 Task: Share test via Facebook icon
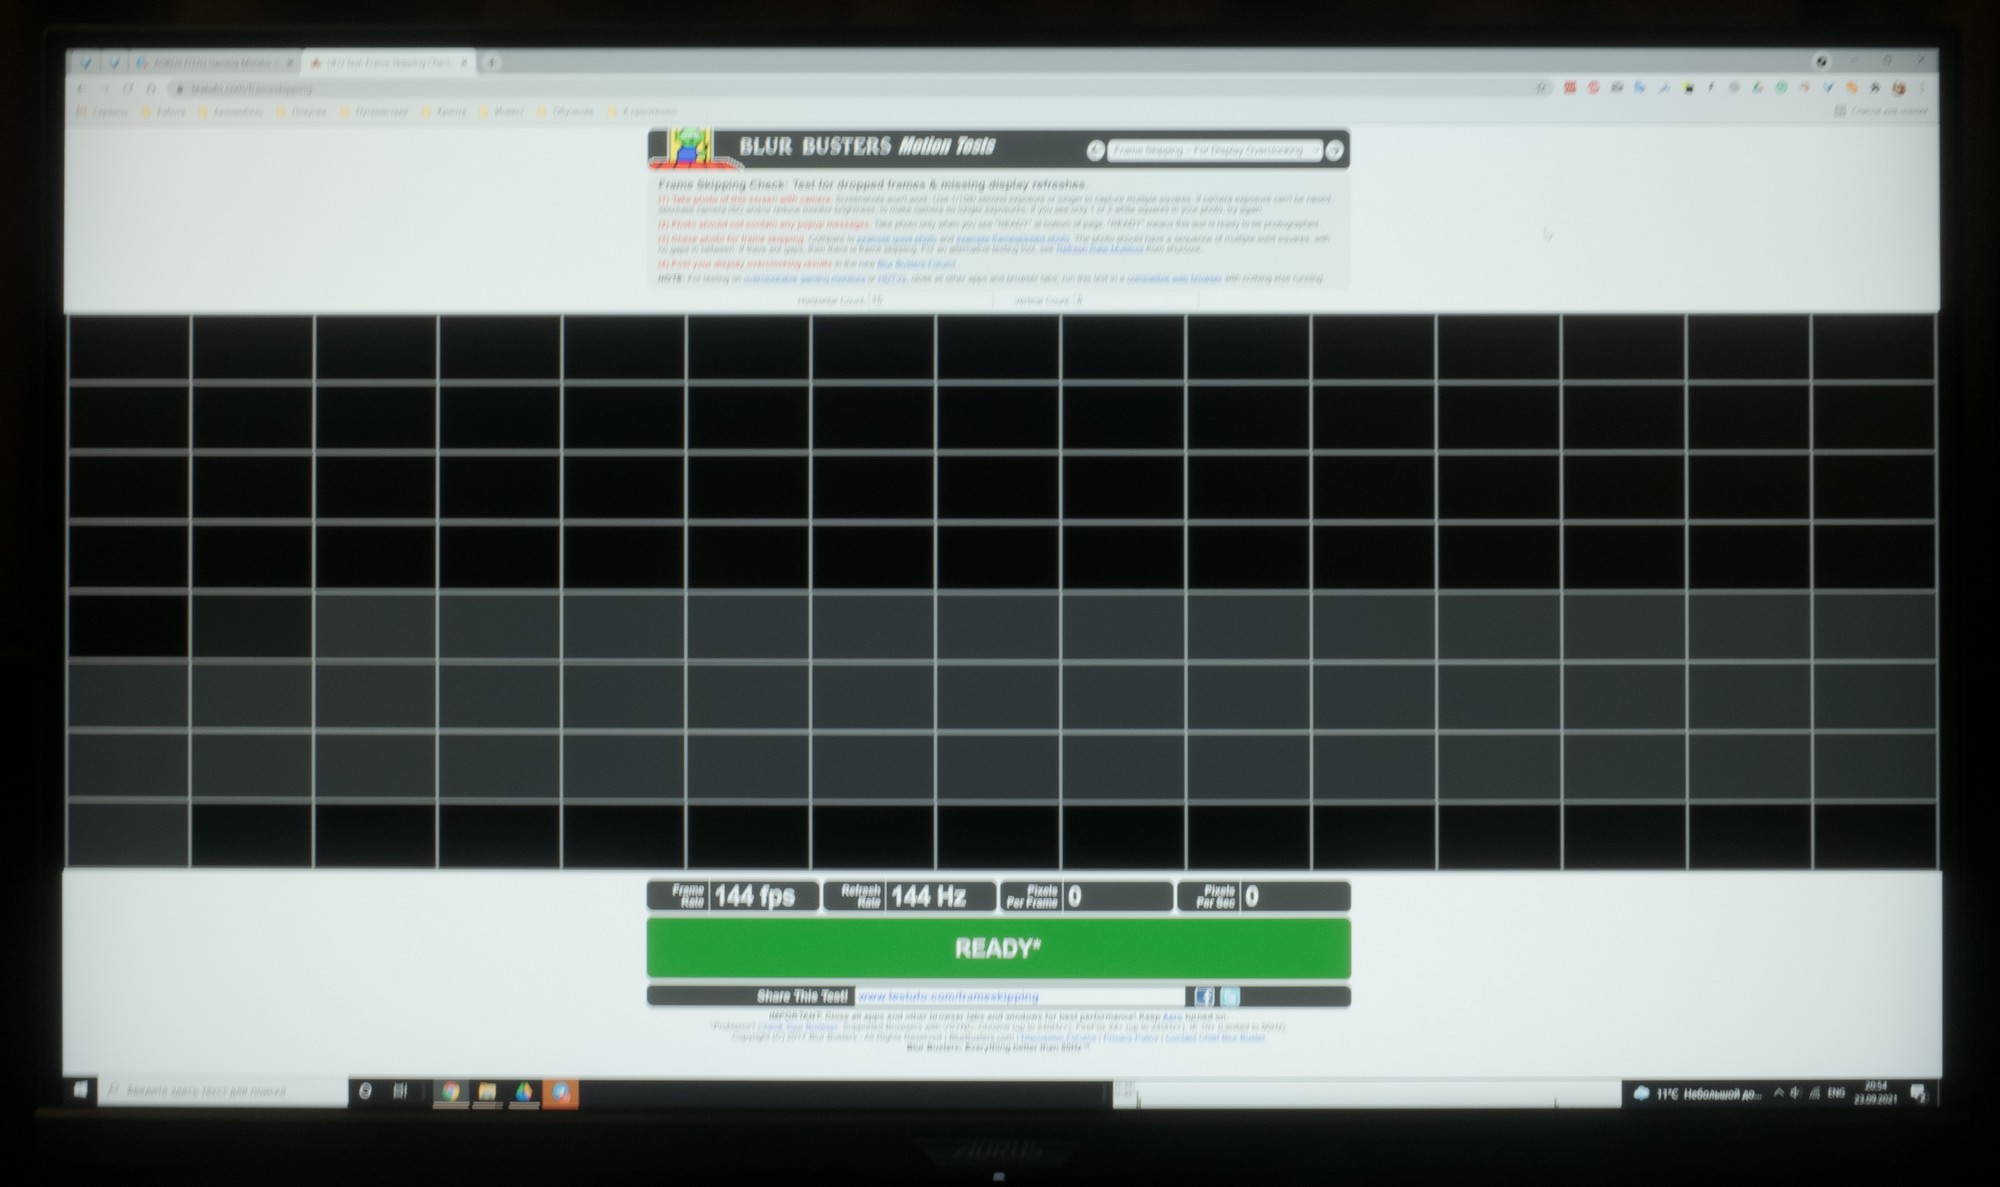pos(1204,996)
